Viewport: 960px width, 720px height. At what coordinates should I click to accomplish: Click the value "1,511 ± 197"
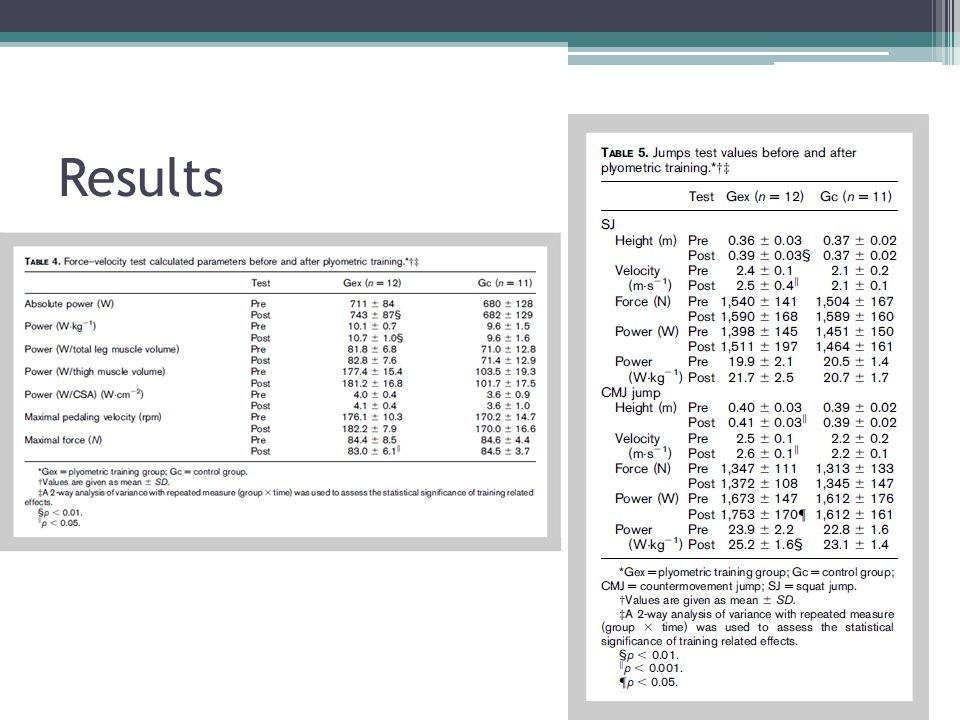[759, 347]
